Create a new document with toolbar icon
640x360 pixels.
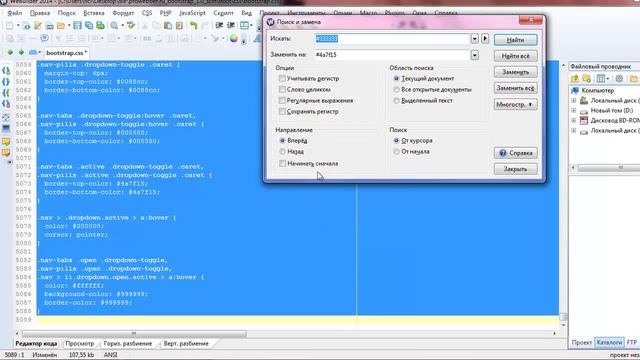(10, 26)
